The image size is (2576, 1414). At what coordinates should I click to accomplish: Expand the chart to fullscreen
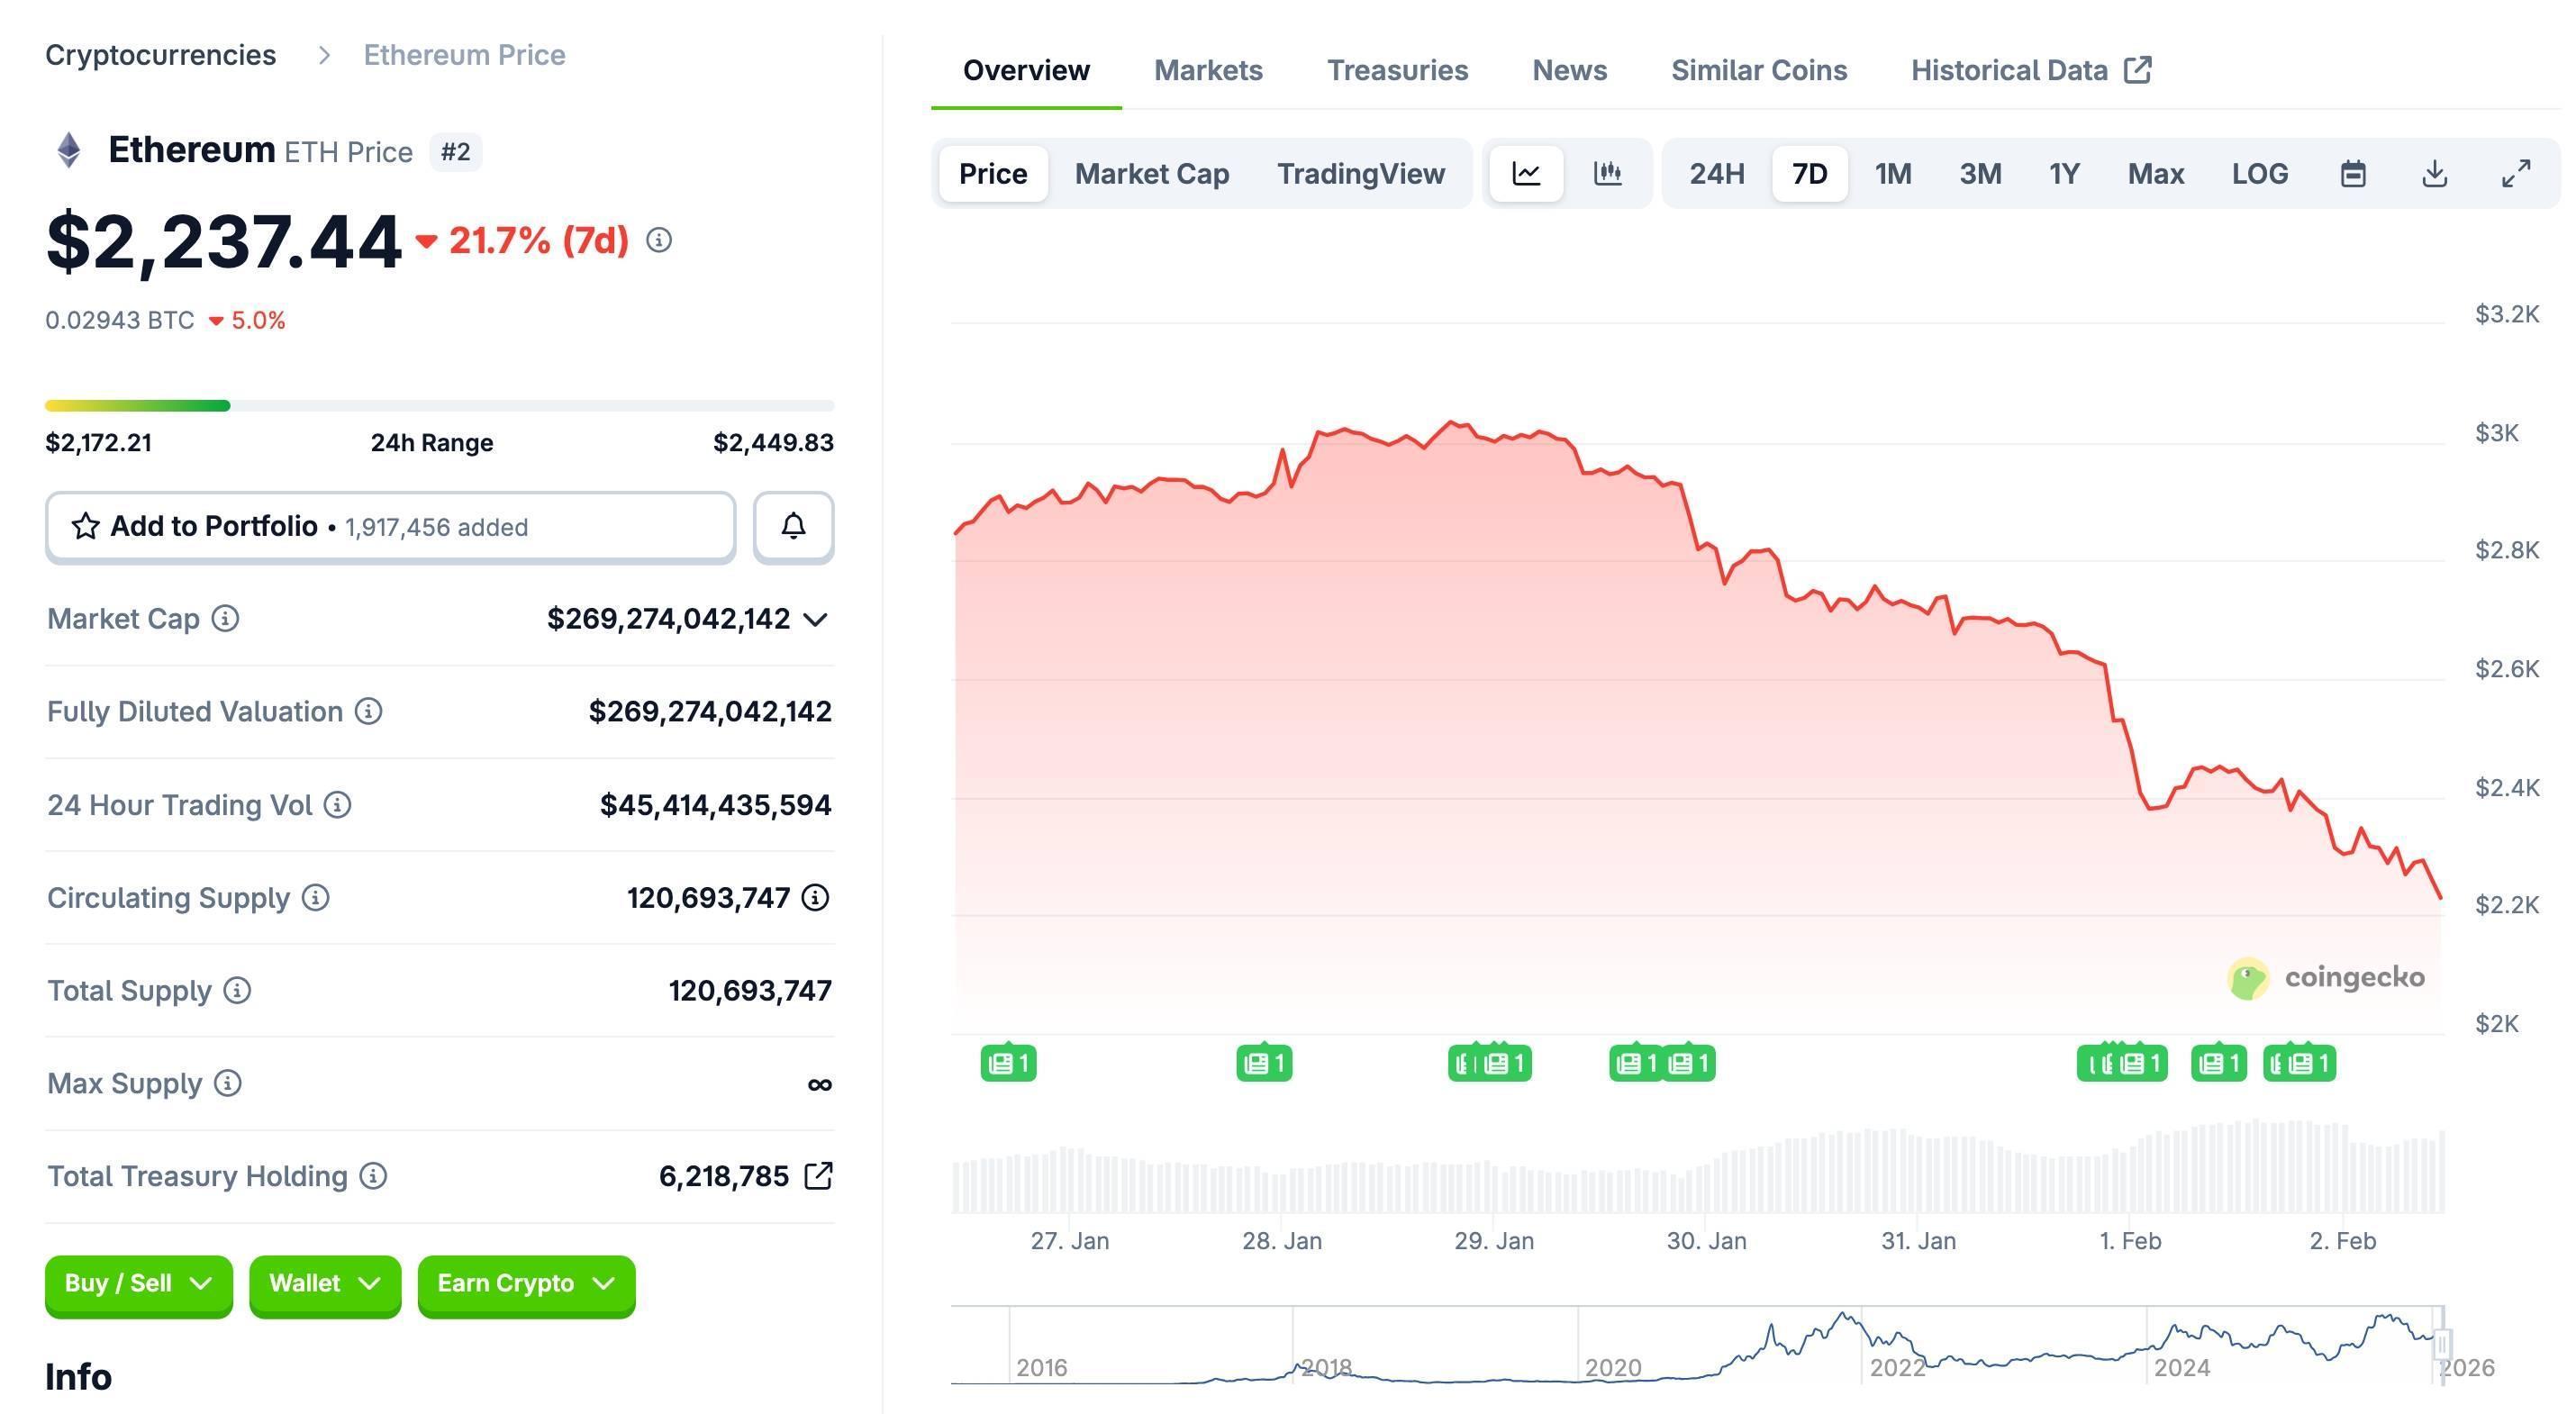2514,173
